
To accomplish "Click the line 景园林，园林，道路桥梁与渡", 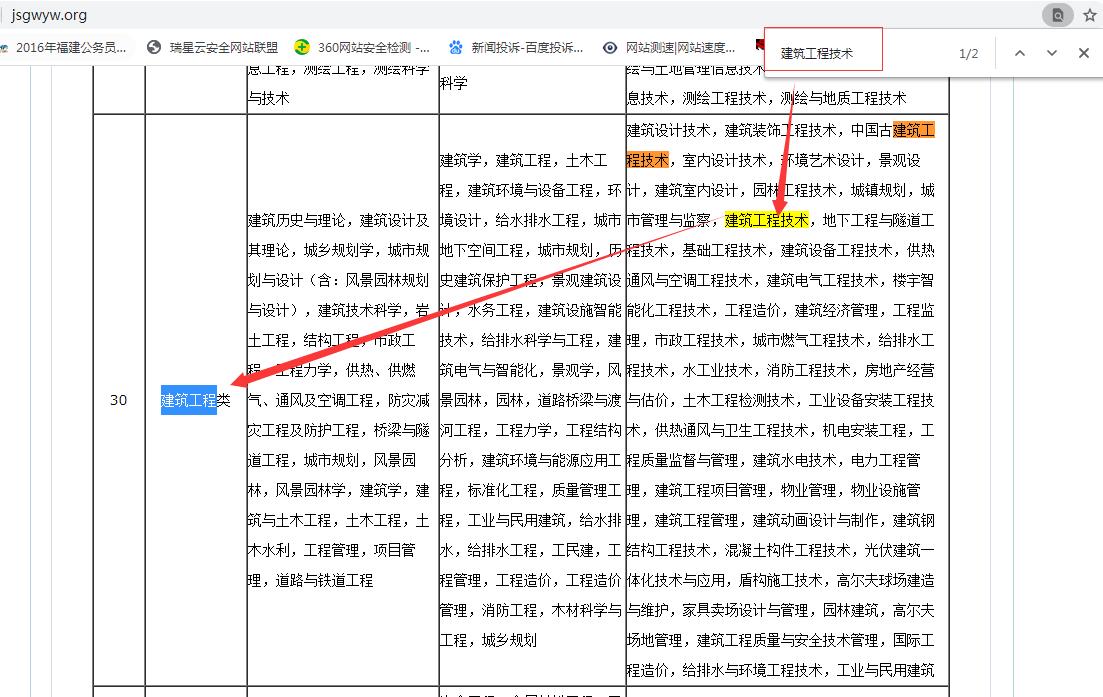I will point(530,400).
